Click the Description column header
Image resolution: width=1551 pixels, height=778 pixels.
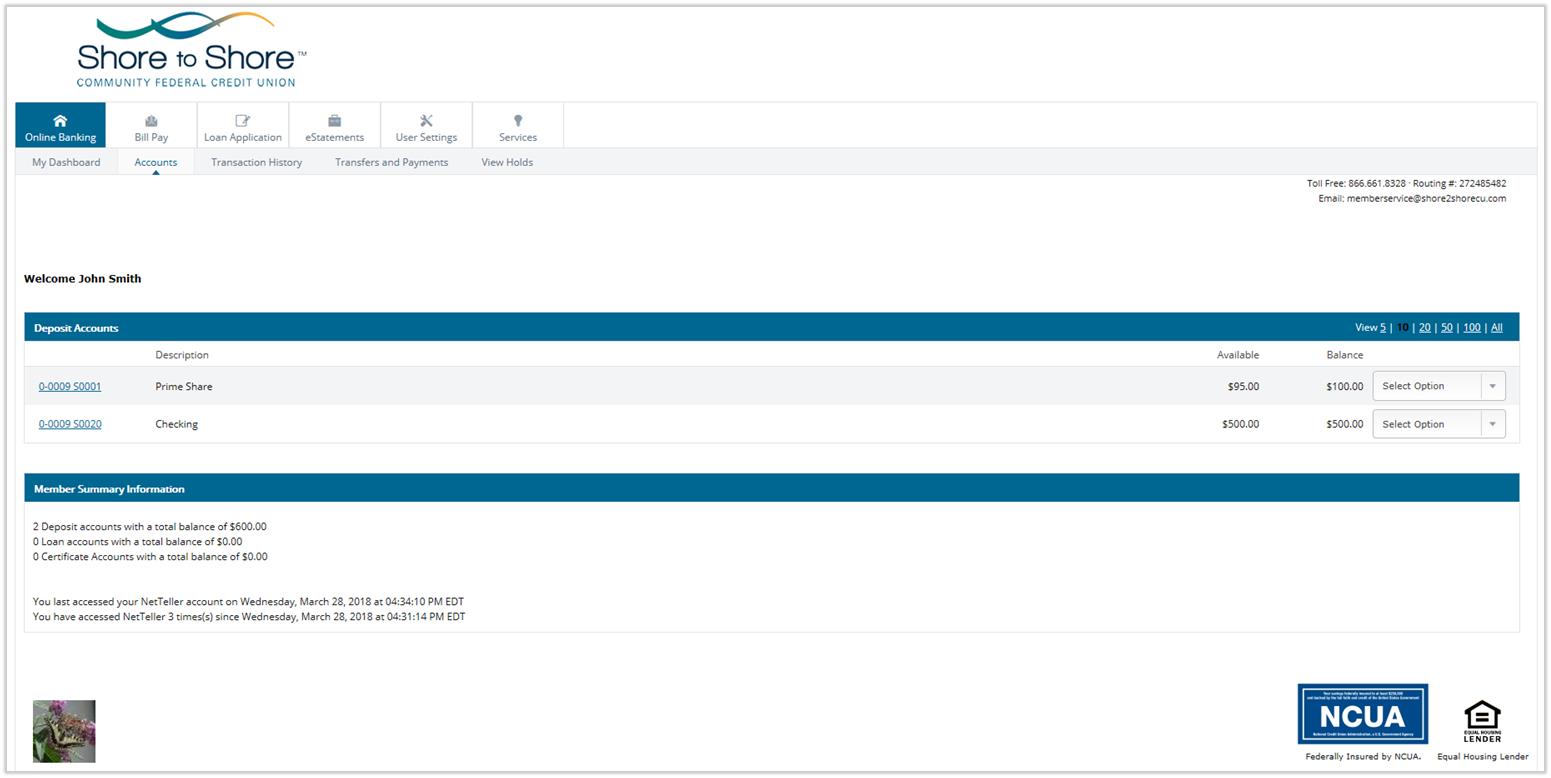click(x=182, y=355)
